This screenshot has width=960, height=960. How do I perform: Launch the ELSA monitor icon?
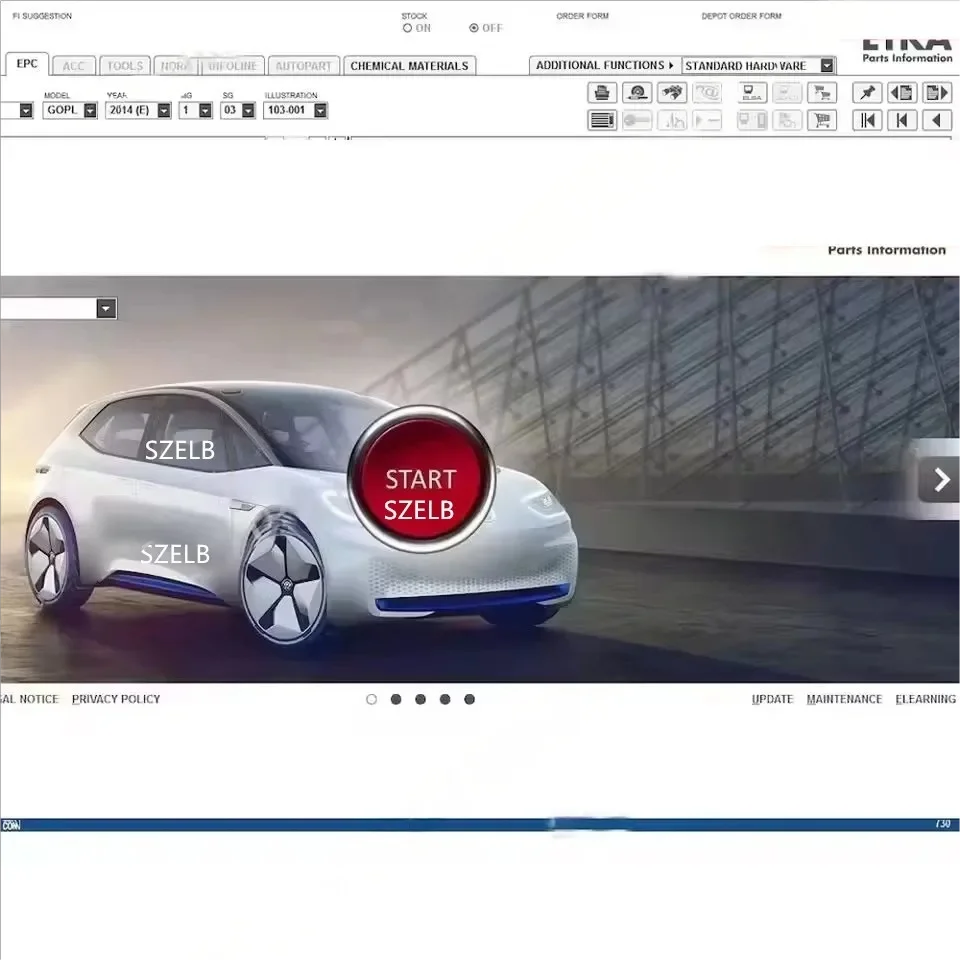[x=752, y=93]
